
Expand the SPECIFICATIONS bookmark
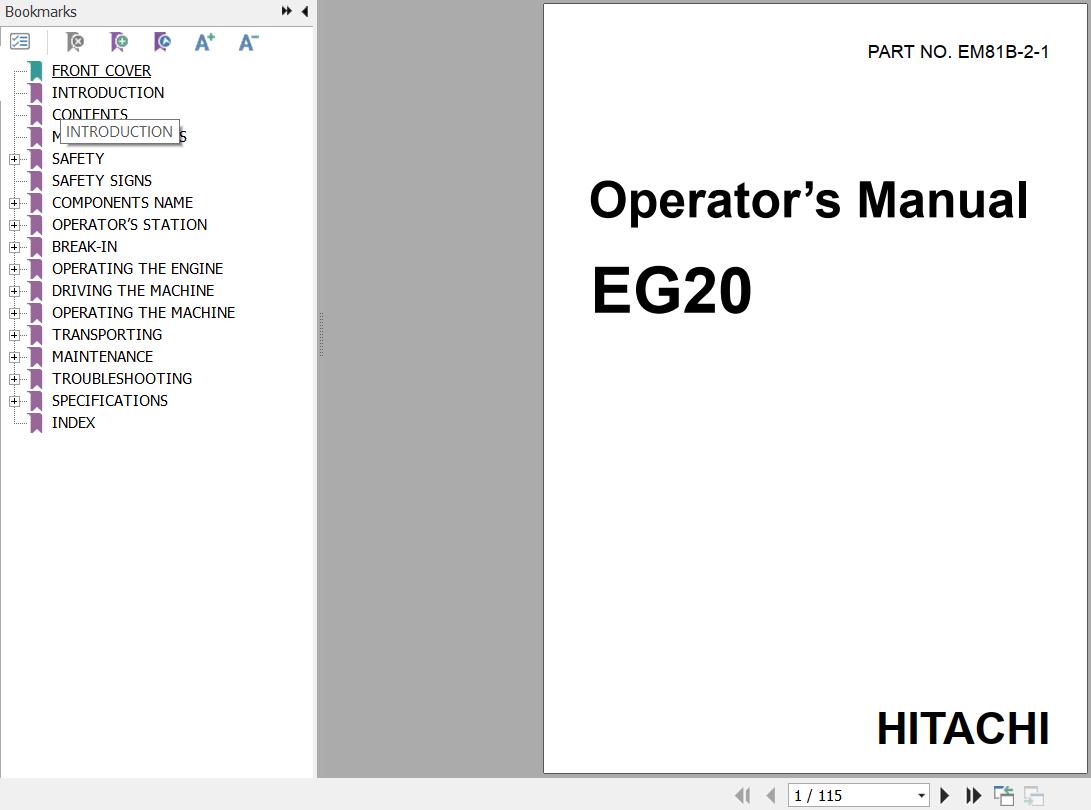(14, 402)
